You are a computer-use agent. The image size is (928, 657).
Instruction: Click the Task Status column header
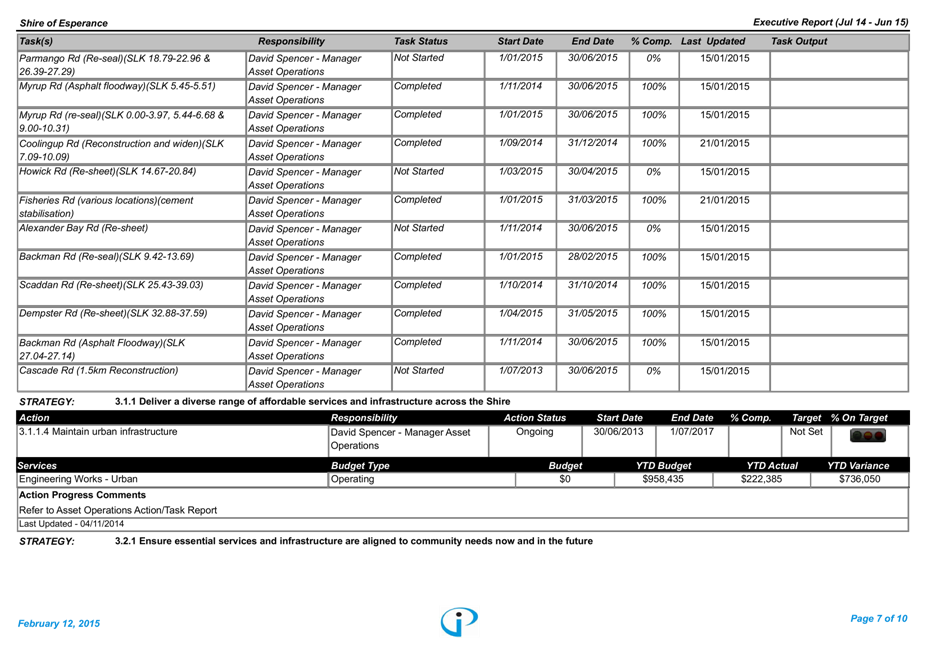[x=420, y=42]
